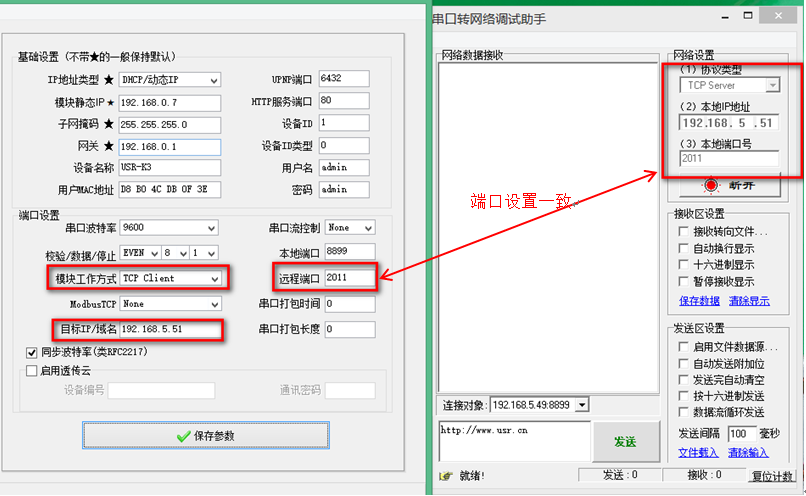Click the 清除显示 link
This screenshot has height=496, width=806.
coord(748,300)
